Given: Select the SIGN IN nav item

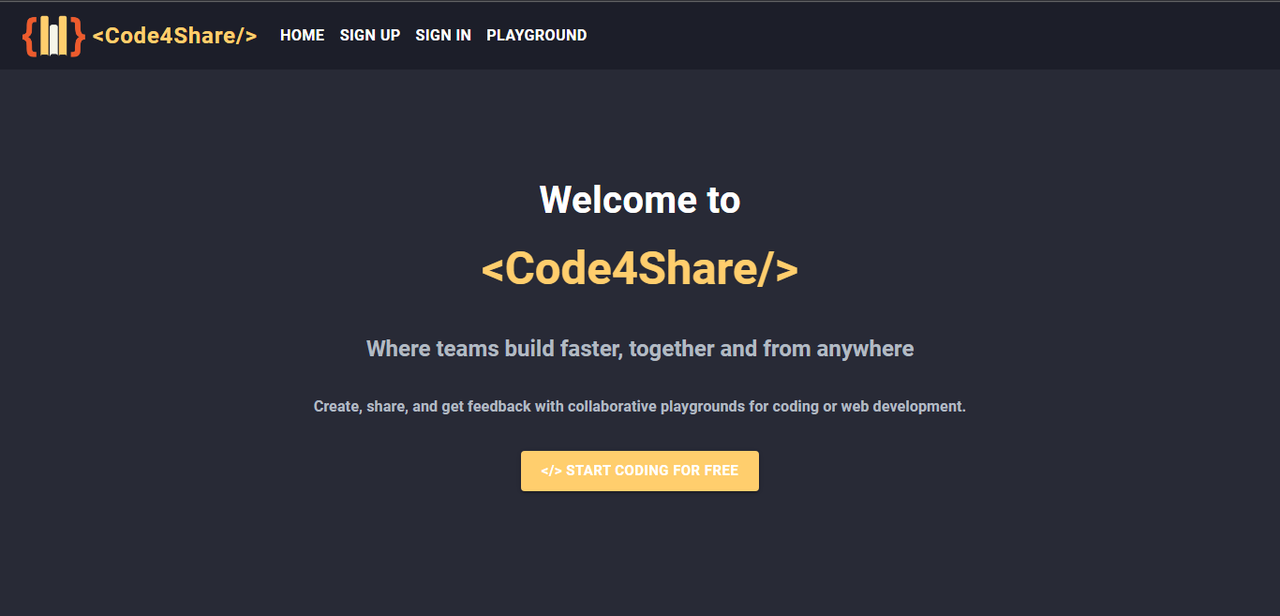Looking at the screenshot, I should [443, 35].
